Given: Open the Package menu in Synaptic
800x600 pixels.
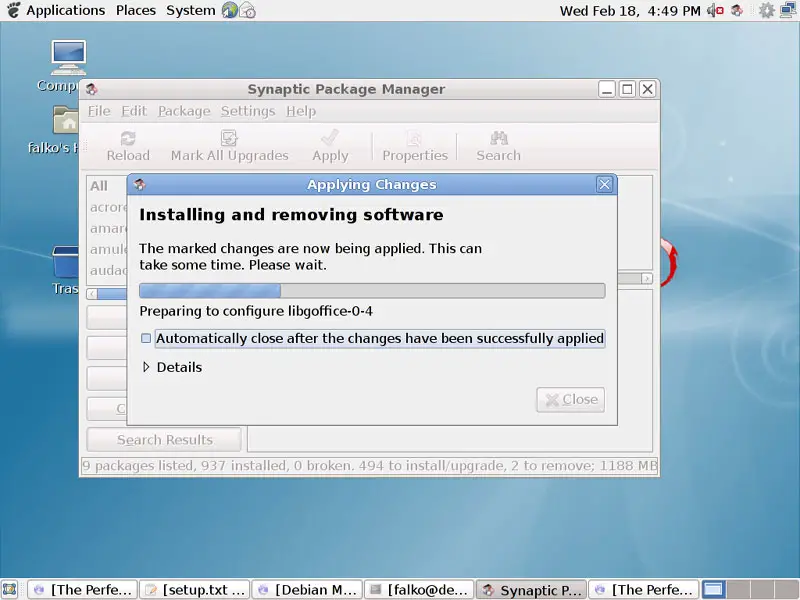Looking at the screenshot, I should point(184,111).
